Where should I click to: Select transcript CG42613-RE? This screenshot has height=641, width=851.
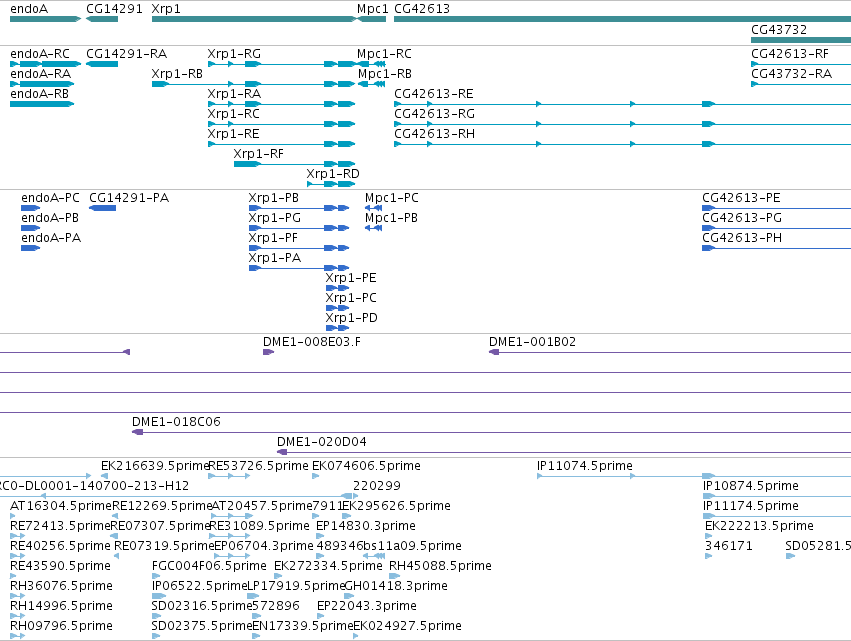click(x=623, y=104)
